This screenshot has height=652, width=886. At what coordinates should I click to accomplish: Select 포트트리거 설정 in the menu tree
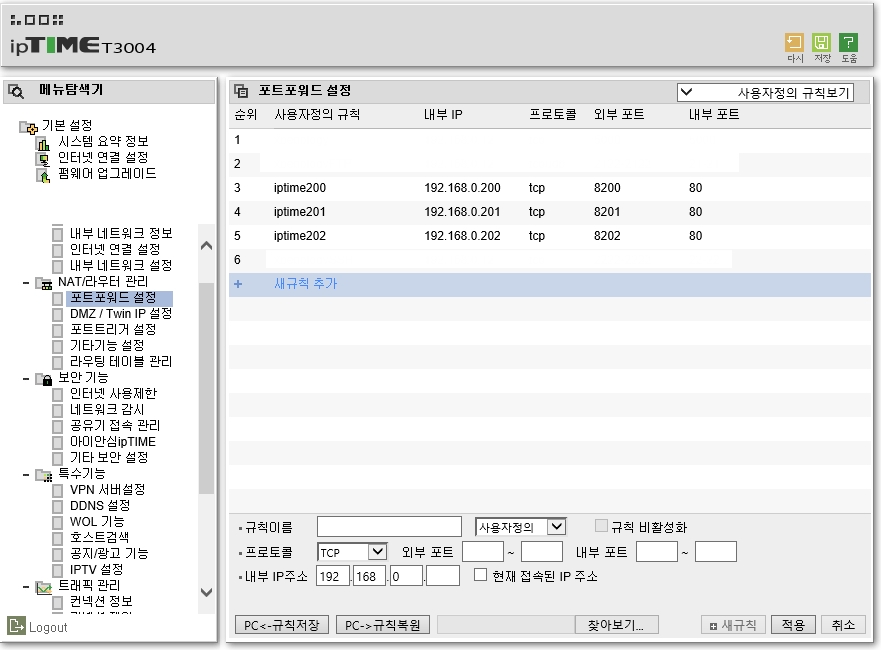tap(113, 330)
